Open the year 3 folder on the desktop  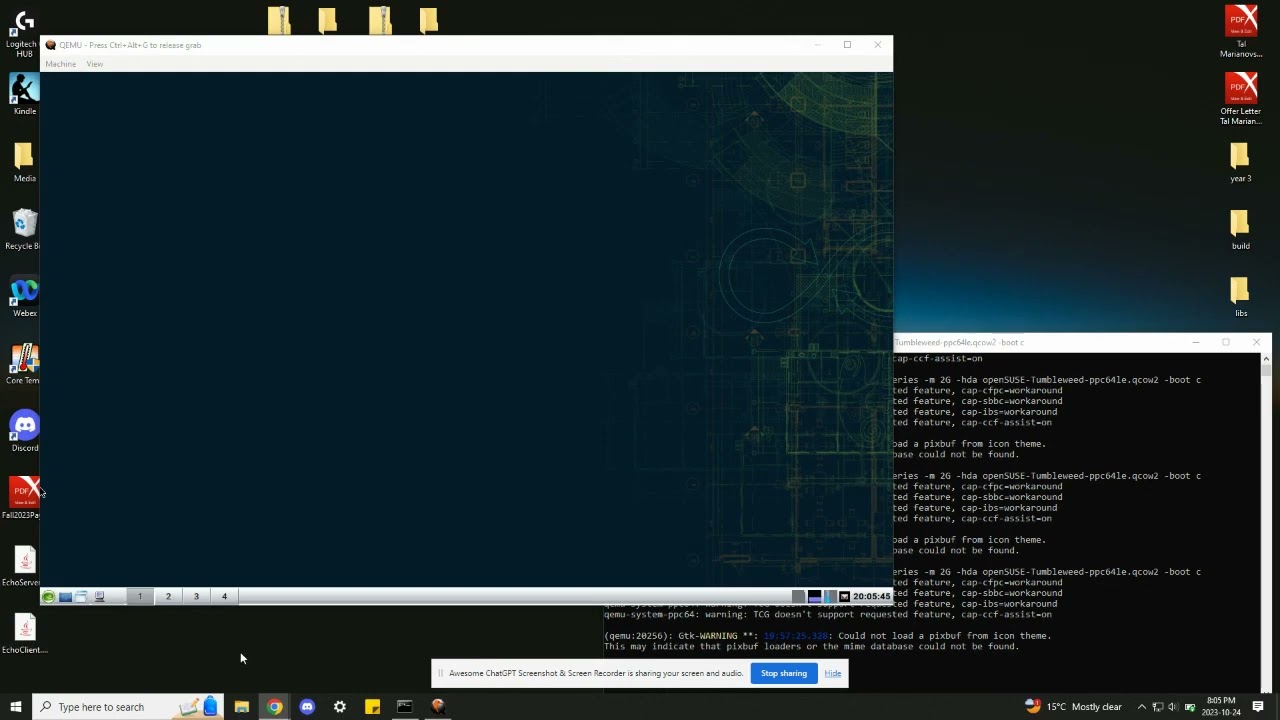pos(1241,163)
